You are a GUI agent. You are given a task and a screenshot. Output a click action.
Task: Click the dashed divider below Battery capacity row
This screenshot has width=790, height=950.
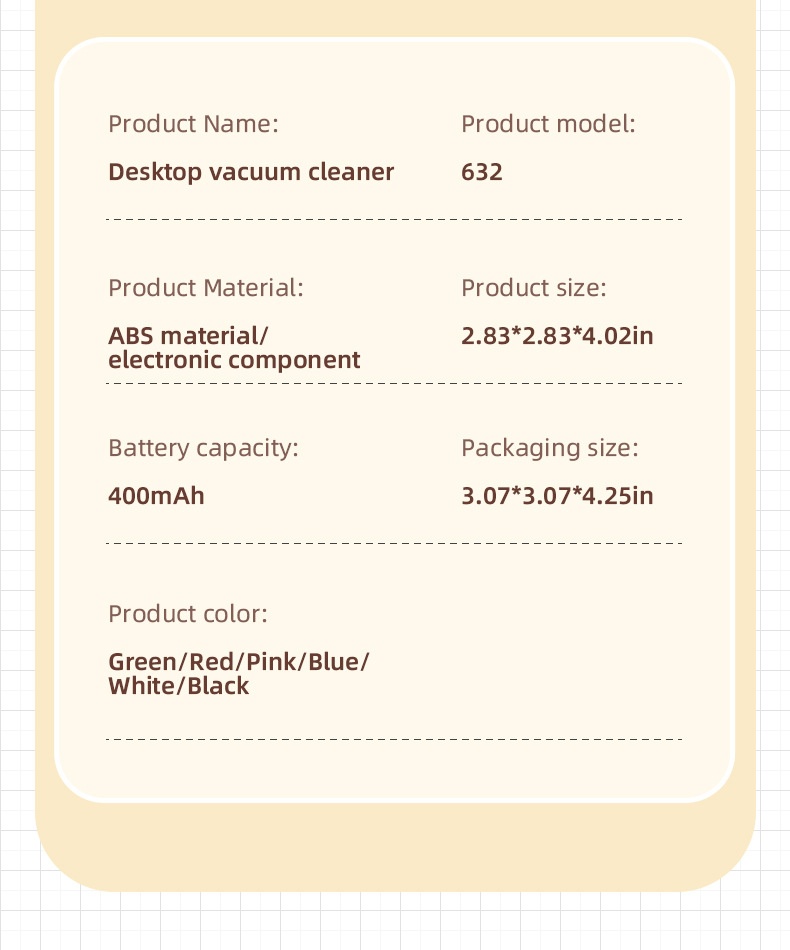[x=394, y=543]
